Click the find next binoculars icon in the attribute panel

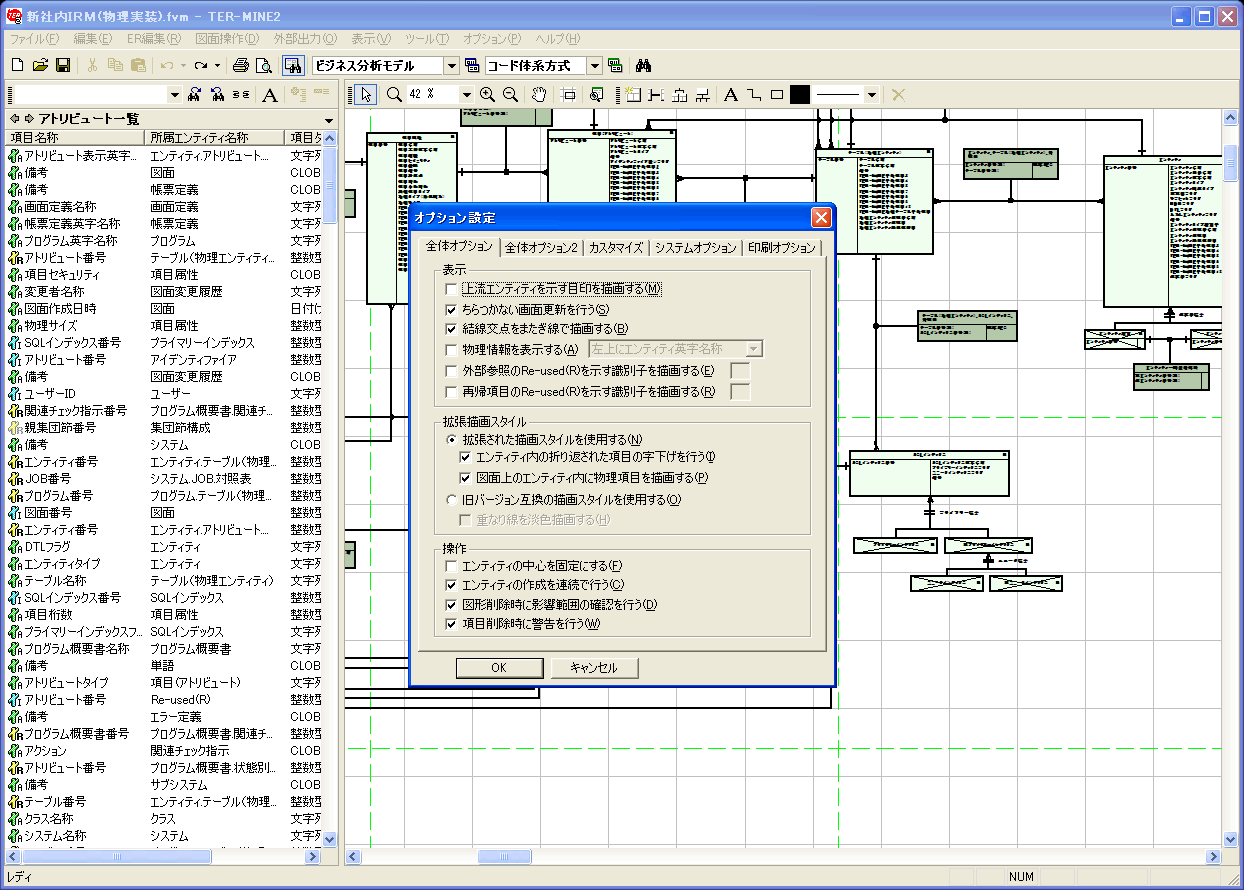(x=195, y=94)
